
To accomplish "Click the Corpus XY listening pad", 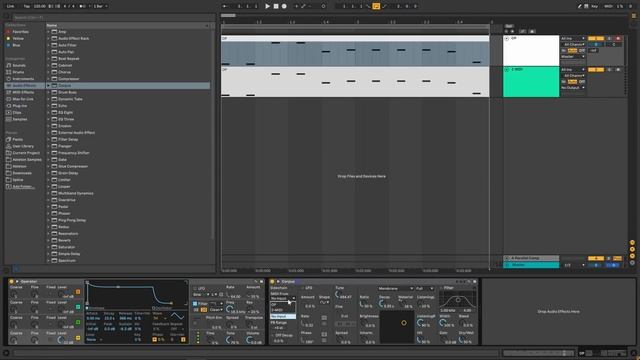I will click(x=396, y=327).
